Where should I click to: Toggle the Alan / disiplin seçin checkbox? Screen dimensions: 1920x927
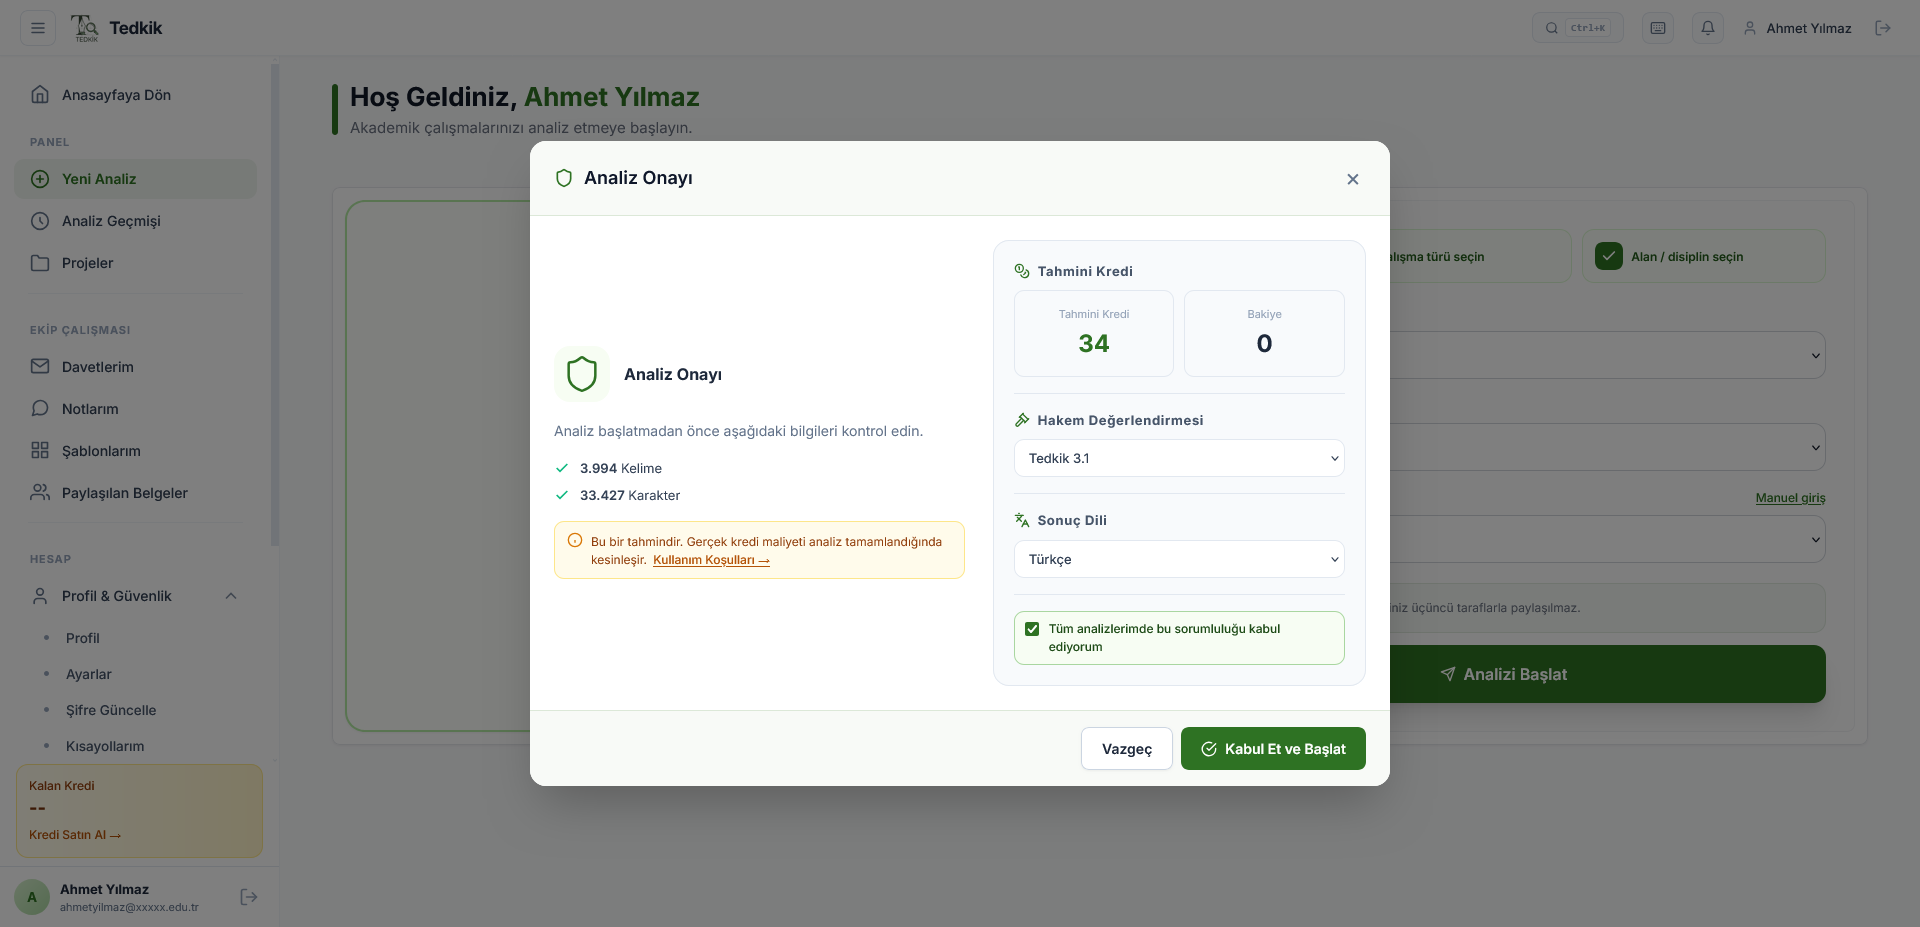tap(1609, 256)
